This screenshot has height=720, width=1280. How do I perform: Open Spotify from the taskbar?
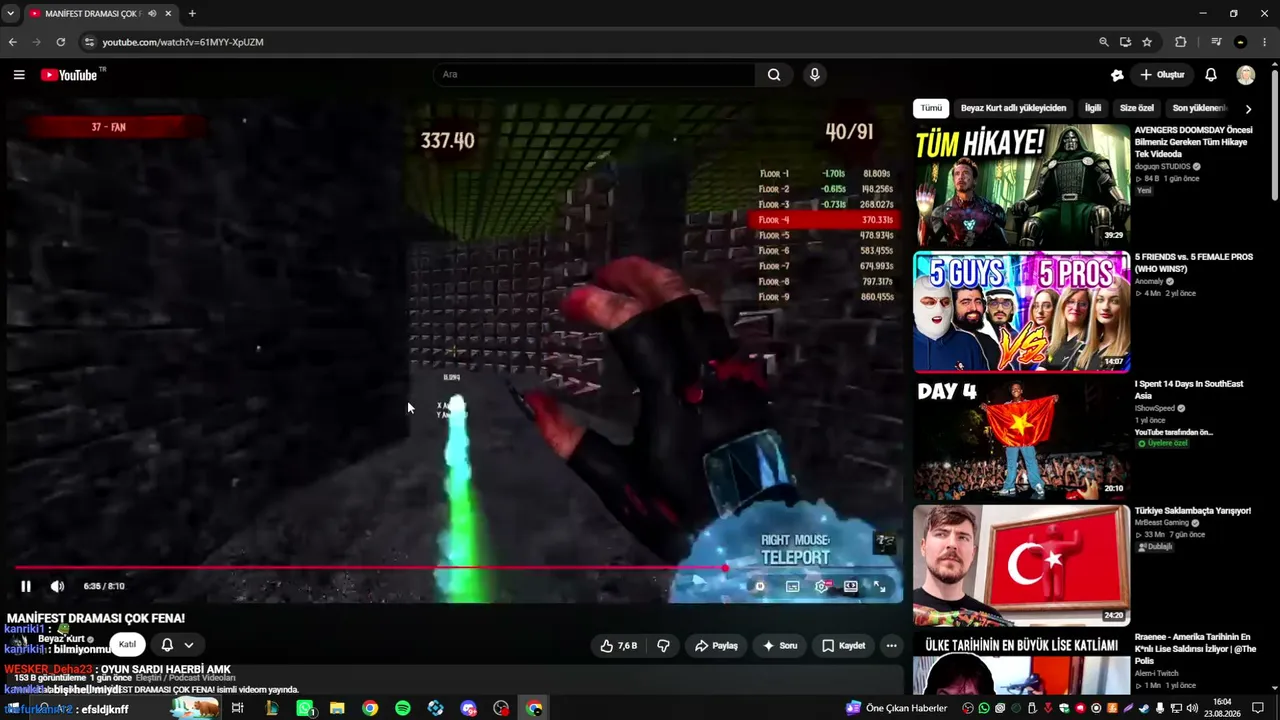tap(402, 709)
